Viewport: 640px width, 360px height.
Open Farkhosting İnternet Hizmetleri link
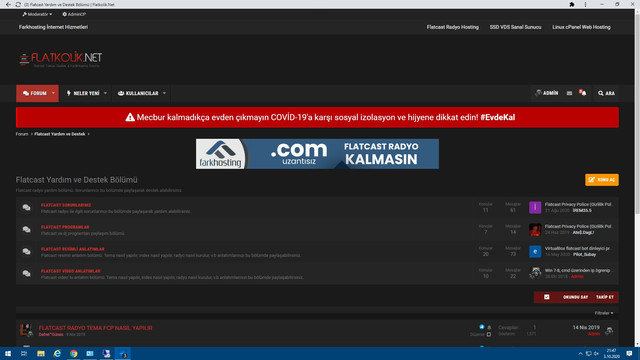(53, 27)
